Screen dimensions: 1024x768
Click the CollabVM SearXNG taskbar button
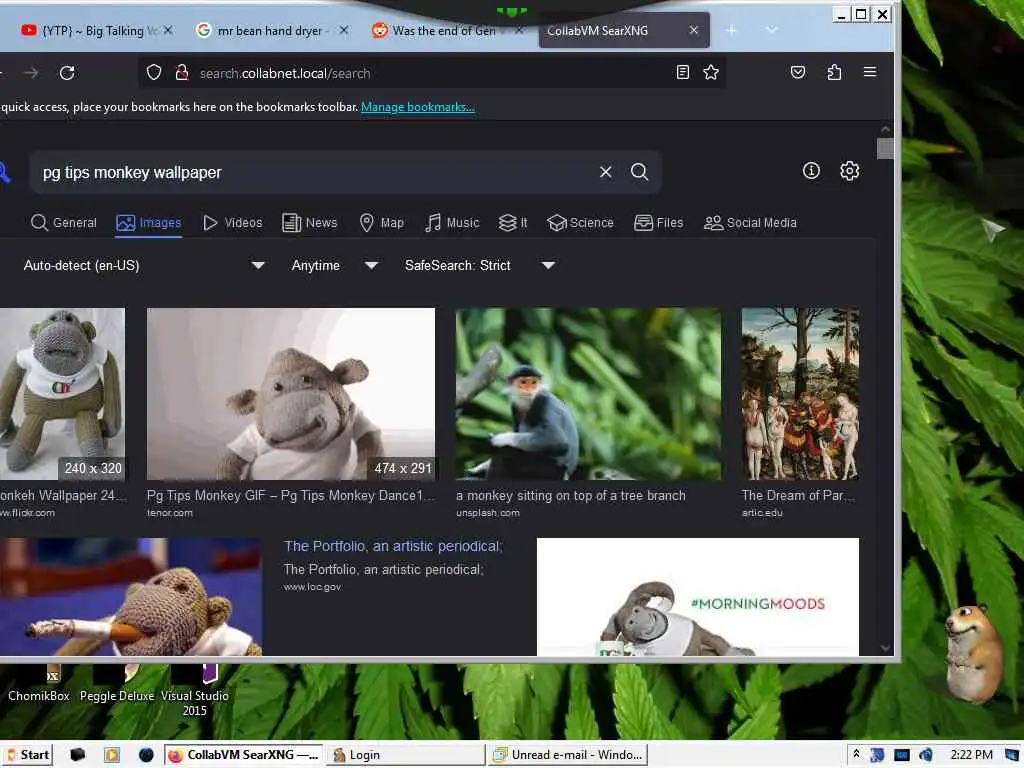(x=243, y=755)
